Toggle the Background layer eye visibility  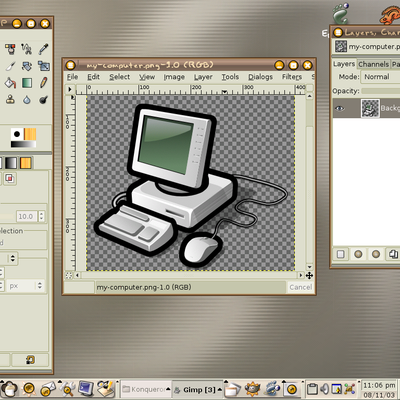[x=340, y=108]
